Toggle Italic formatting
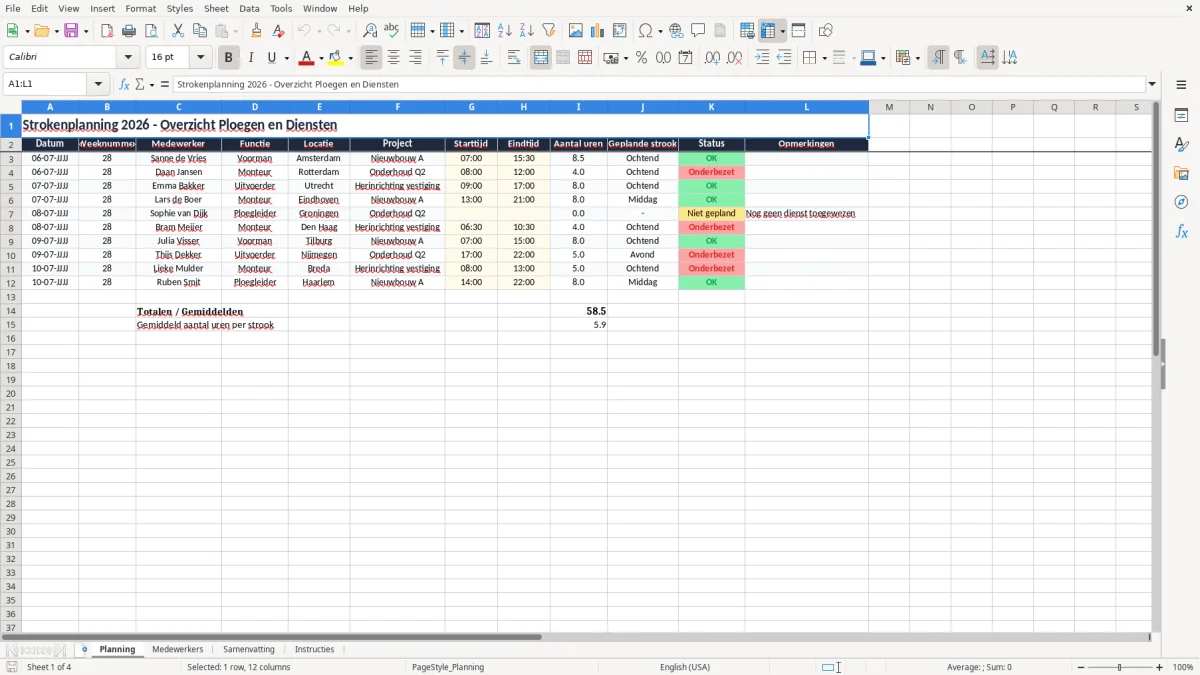The height and width of the screenshot is (675, 1200). pos(251,58)
